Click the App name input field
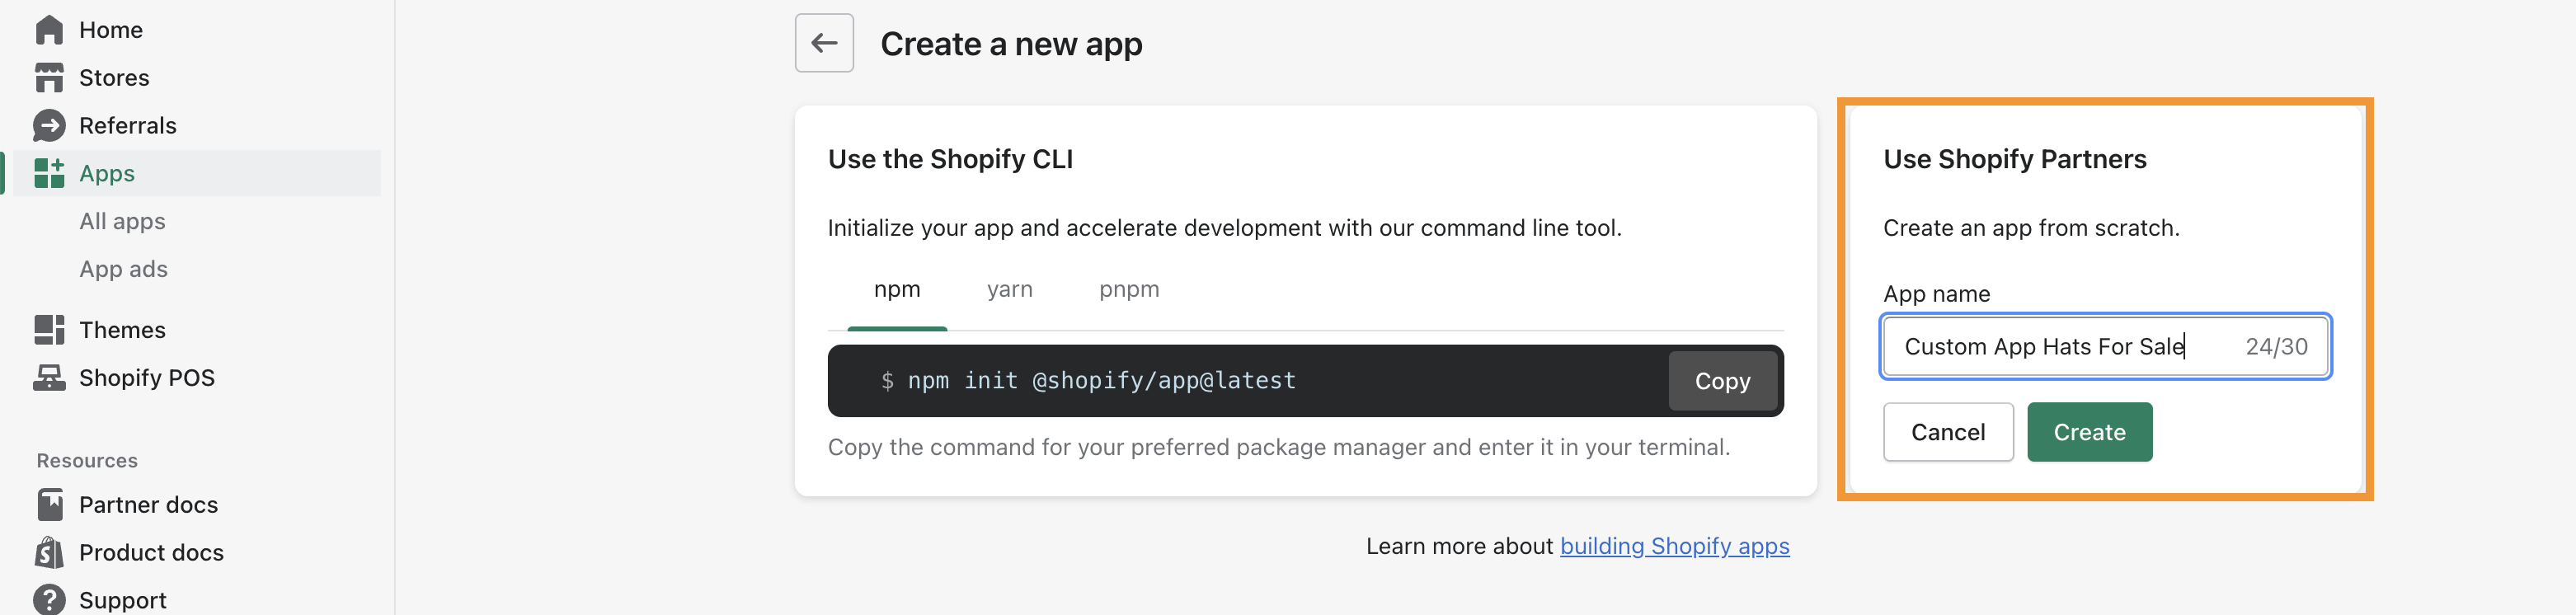Image resolution: width=2576 pixels, height=615 pixels. click(2105, 346)
